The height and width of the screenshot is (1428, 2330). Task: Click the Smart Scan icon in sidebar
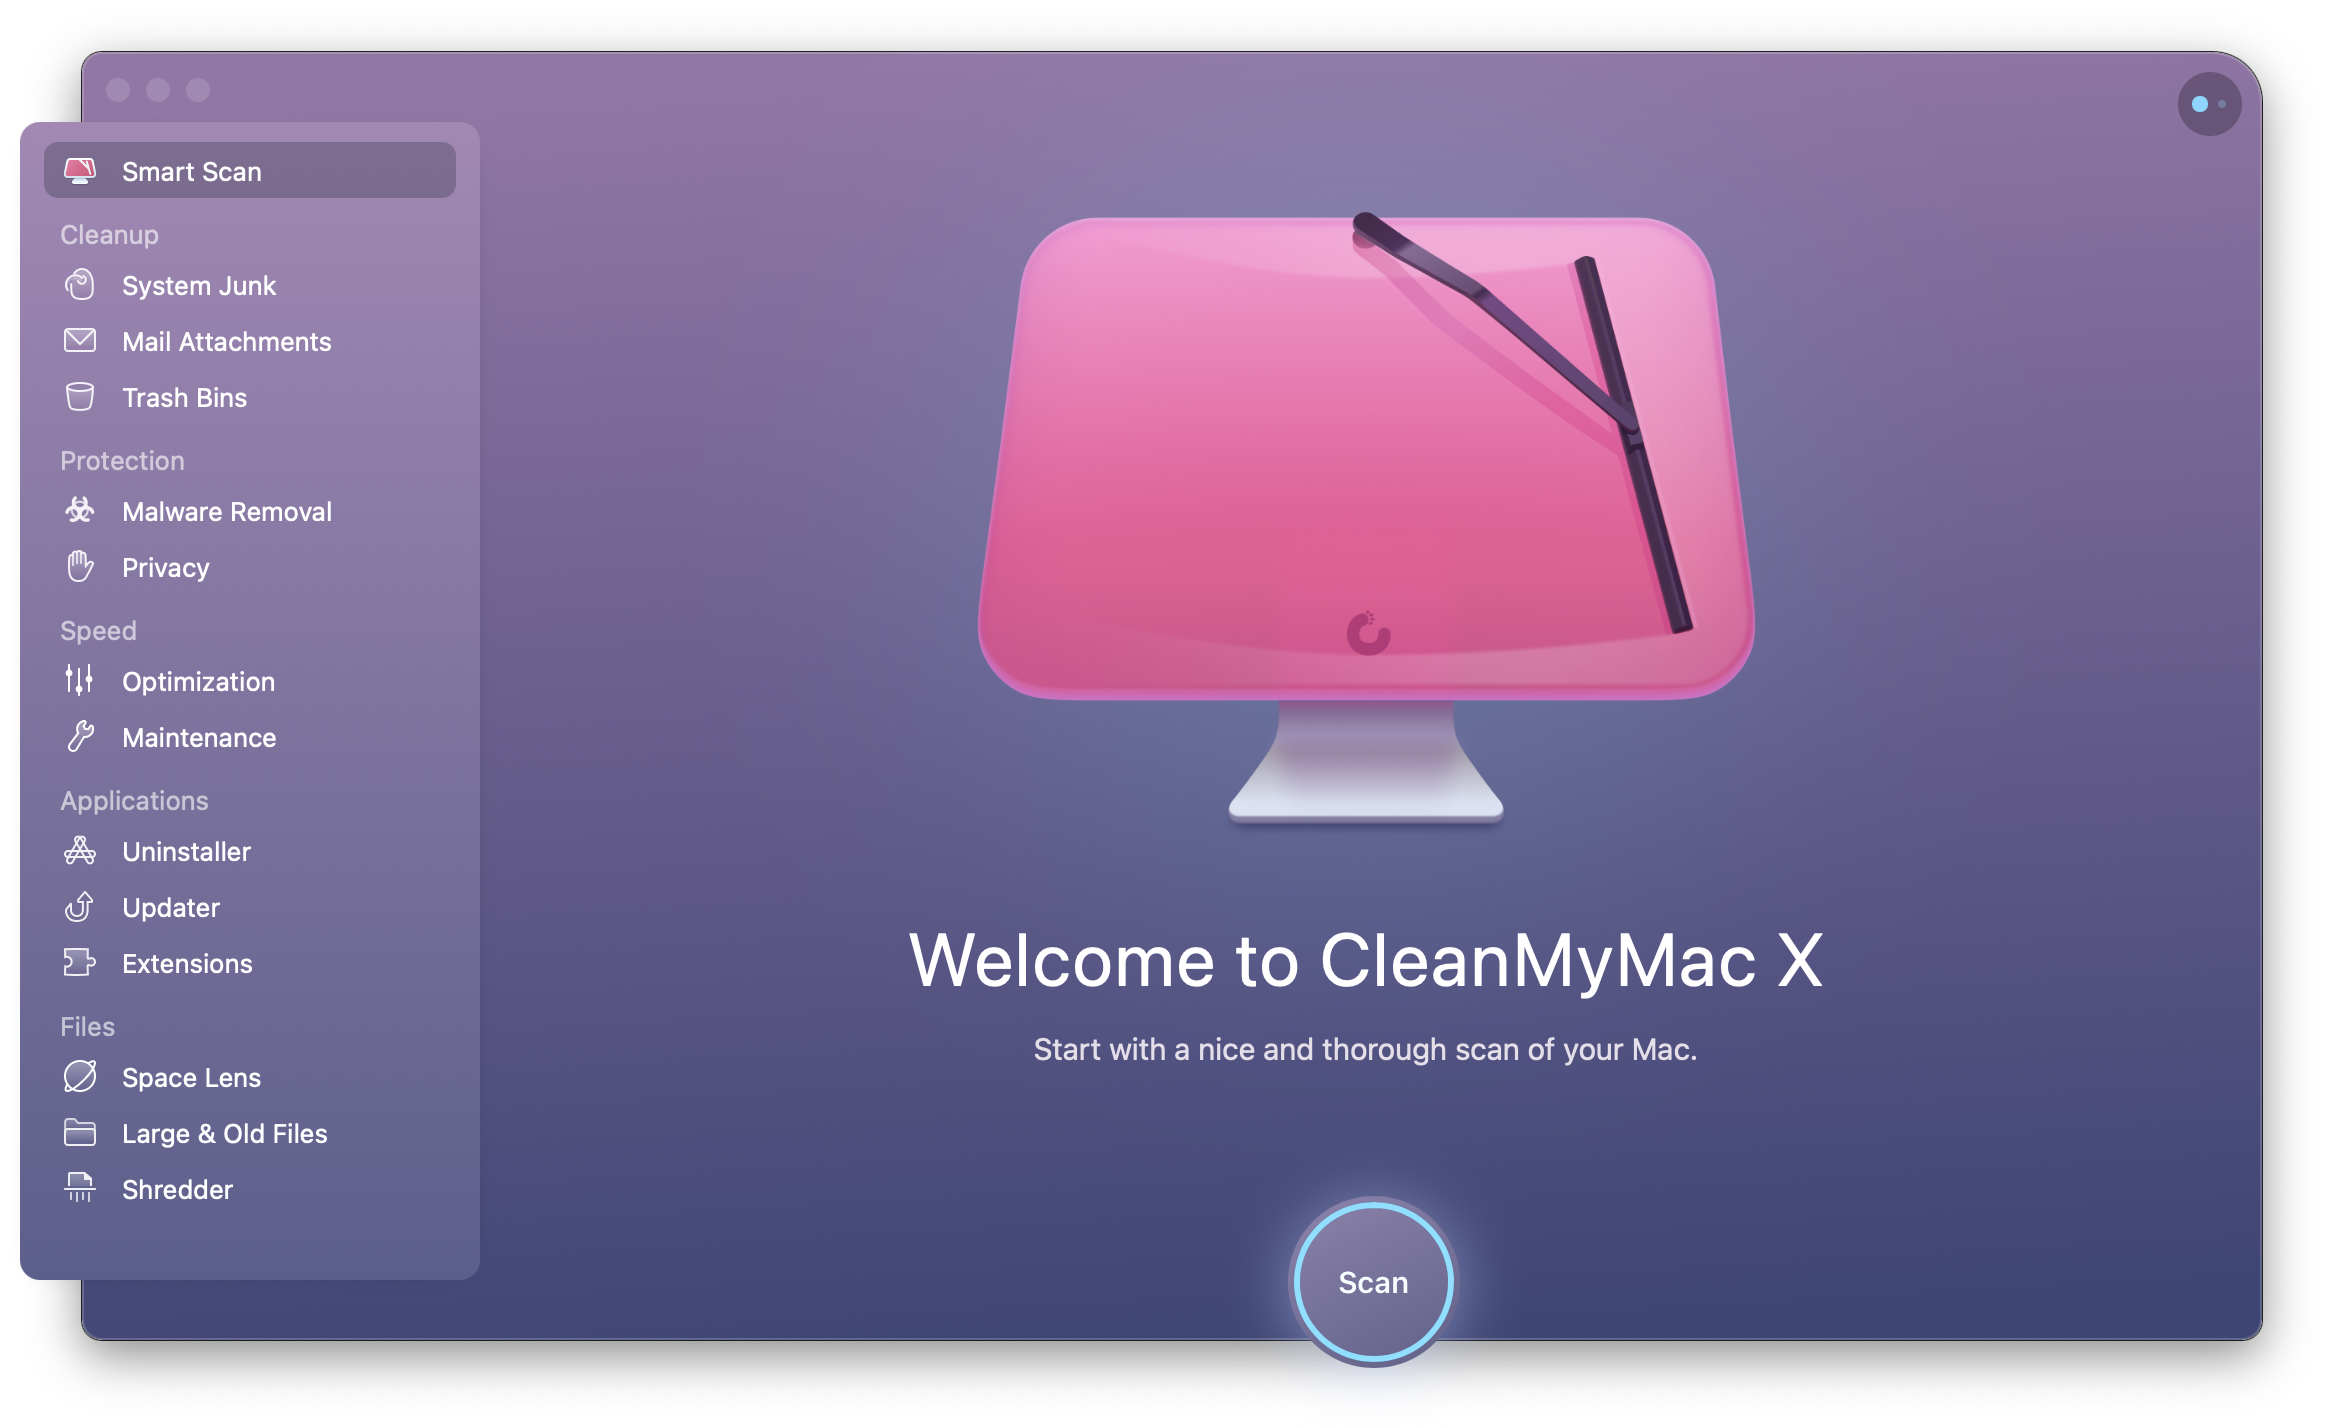[x=82, y=171]
